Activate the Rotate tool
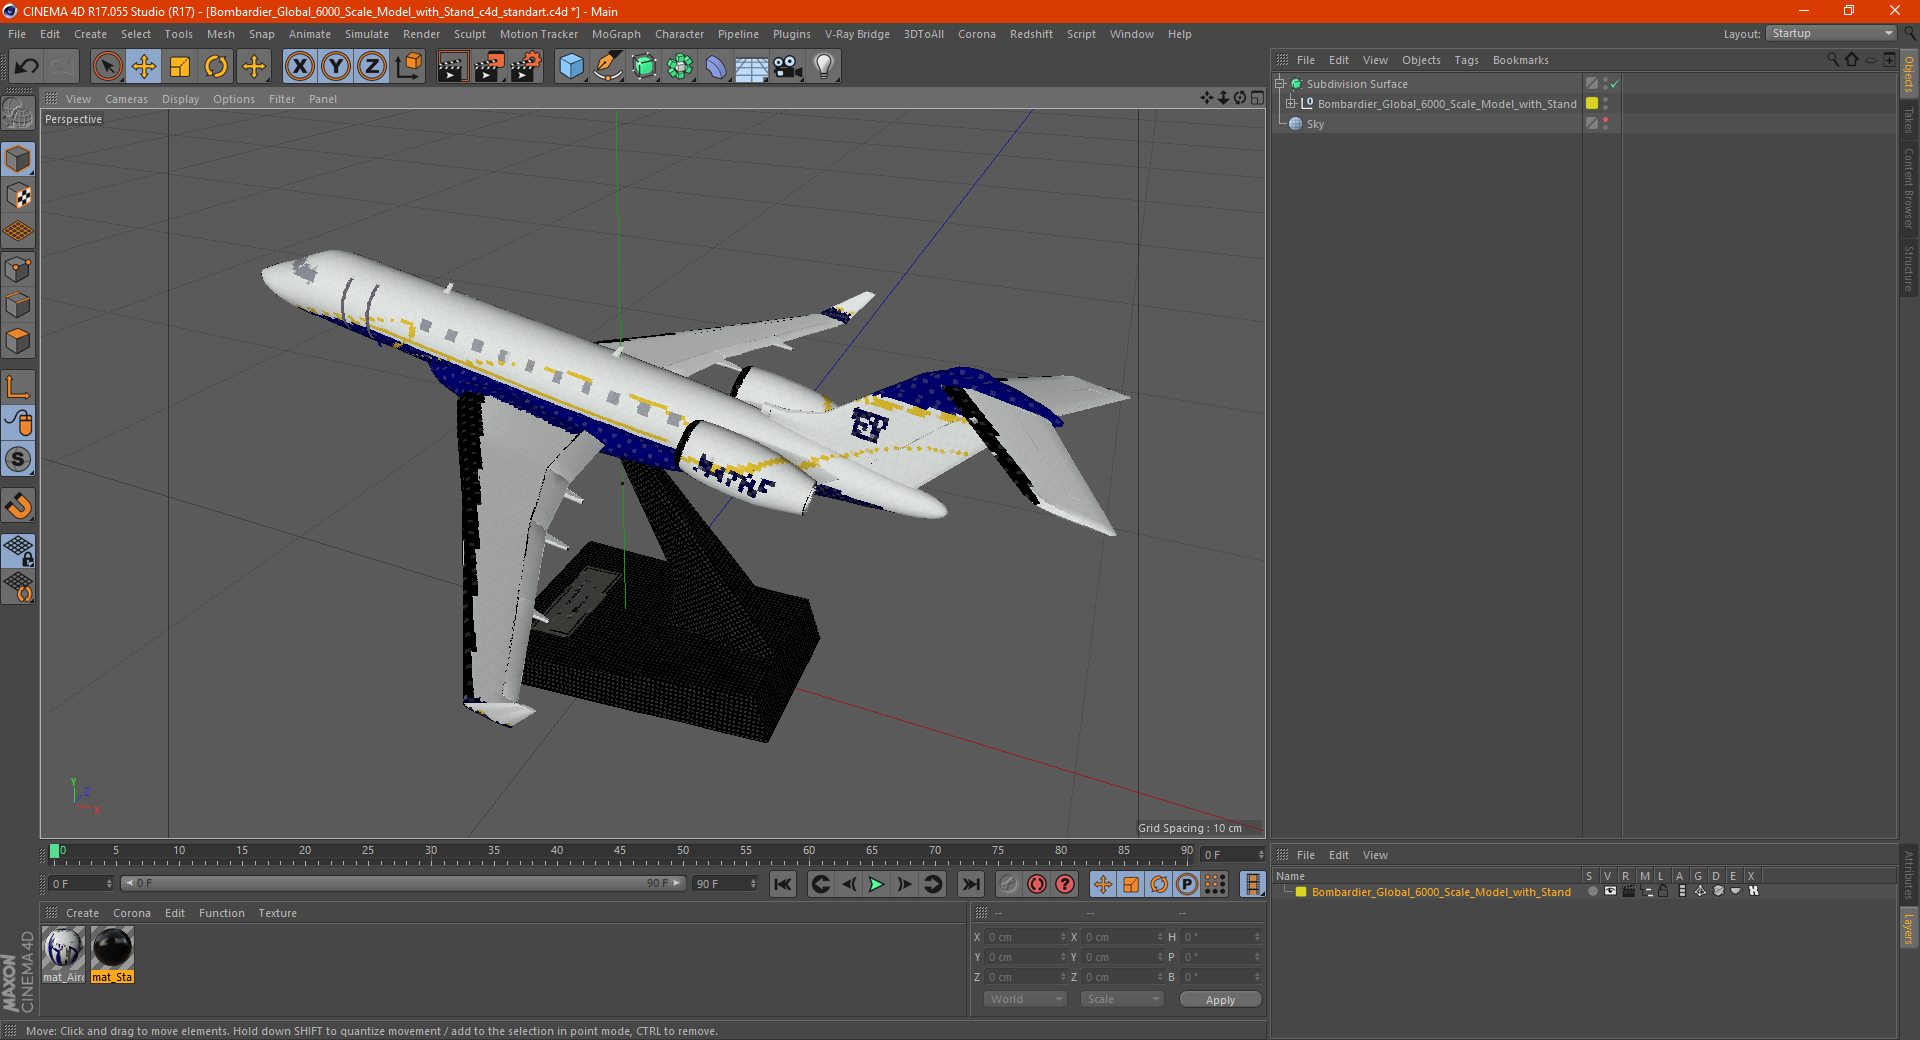The image size is (1920, 1040). (216, 67)
